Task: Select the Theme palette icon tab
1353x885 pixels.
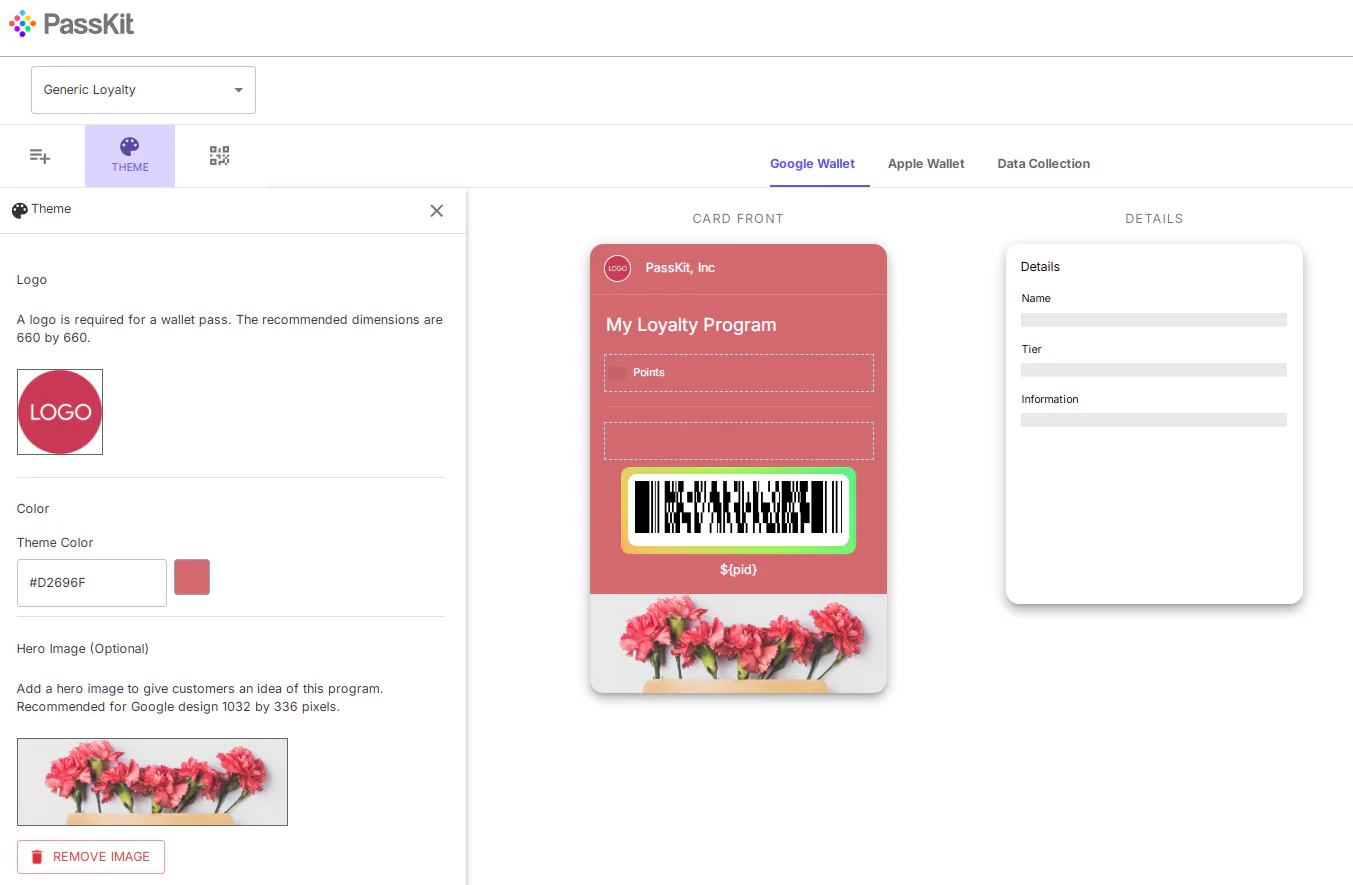Action: pyautogui.click(x=130, y=156)
